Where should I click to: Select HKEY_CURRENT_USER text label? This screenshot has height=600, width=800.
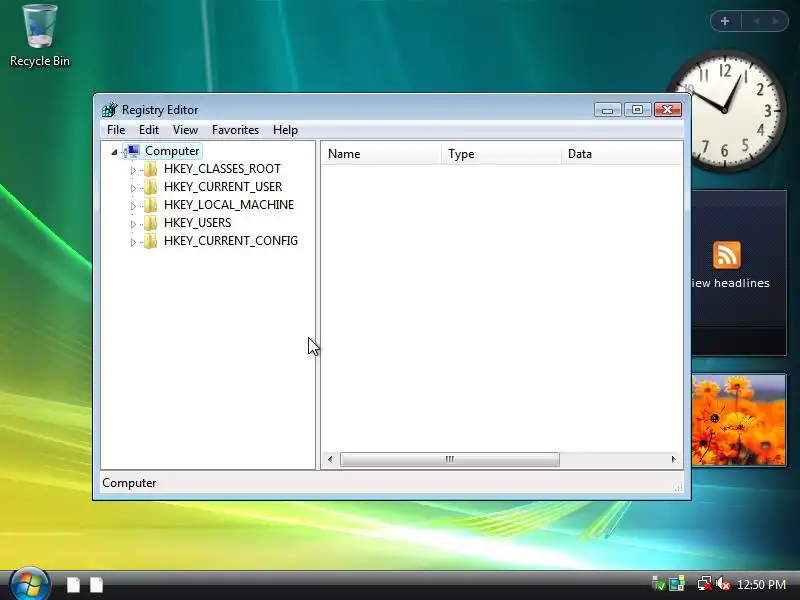[x=223, y=187]
